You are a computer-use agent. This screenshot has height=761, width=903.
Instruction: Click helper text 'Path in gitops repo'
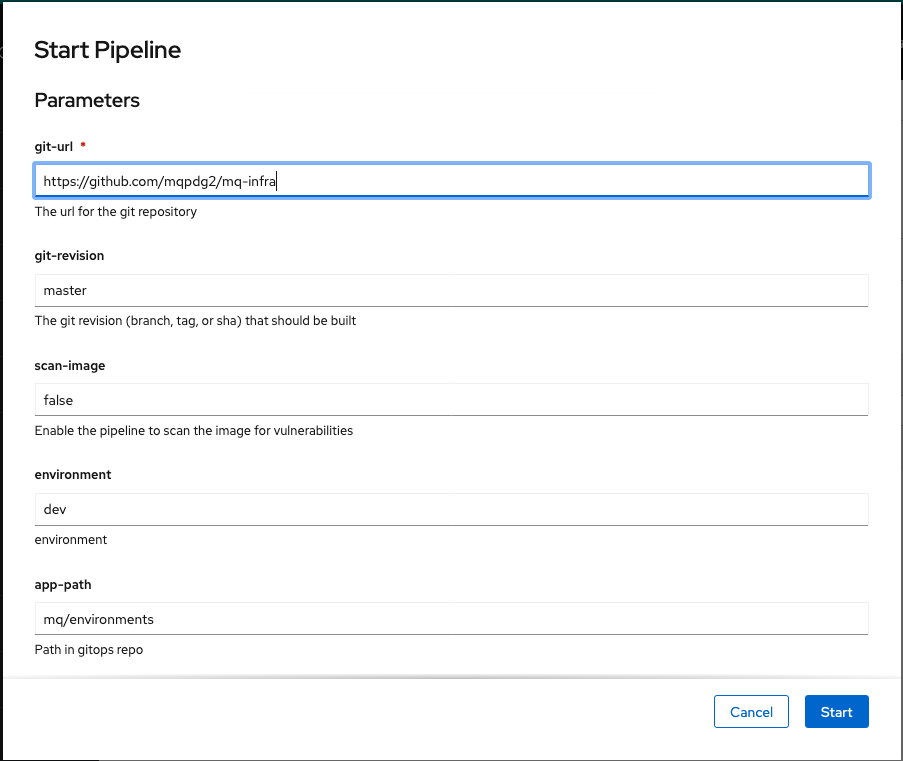[89, 650]
